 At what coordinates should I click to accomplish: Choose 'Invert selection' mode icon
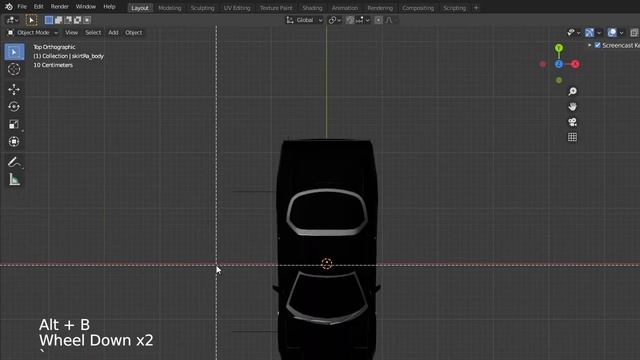click(77, 20)
